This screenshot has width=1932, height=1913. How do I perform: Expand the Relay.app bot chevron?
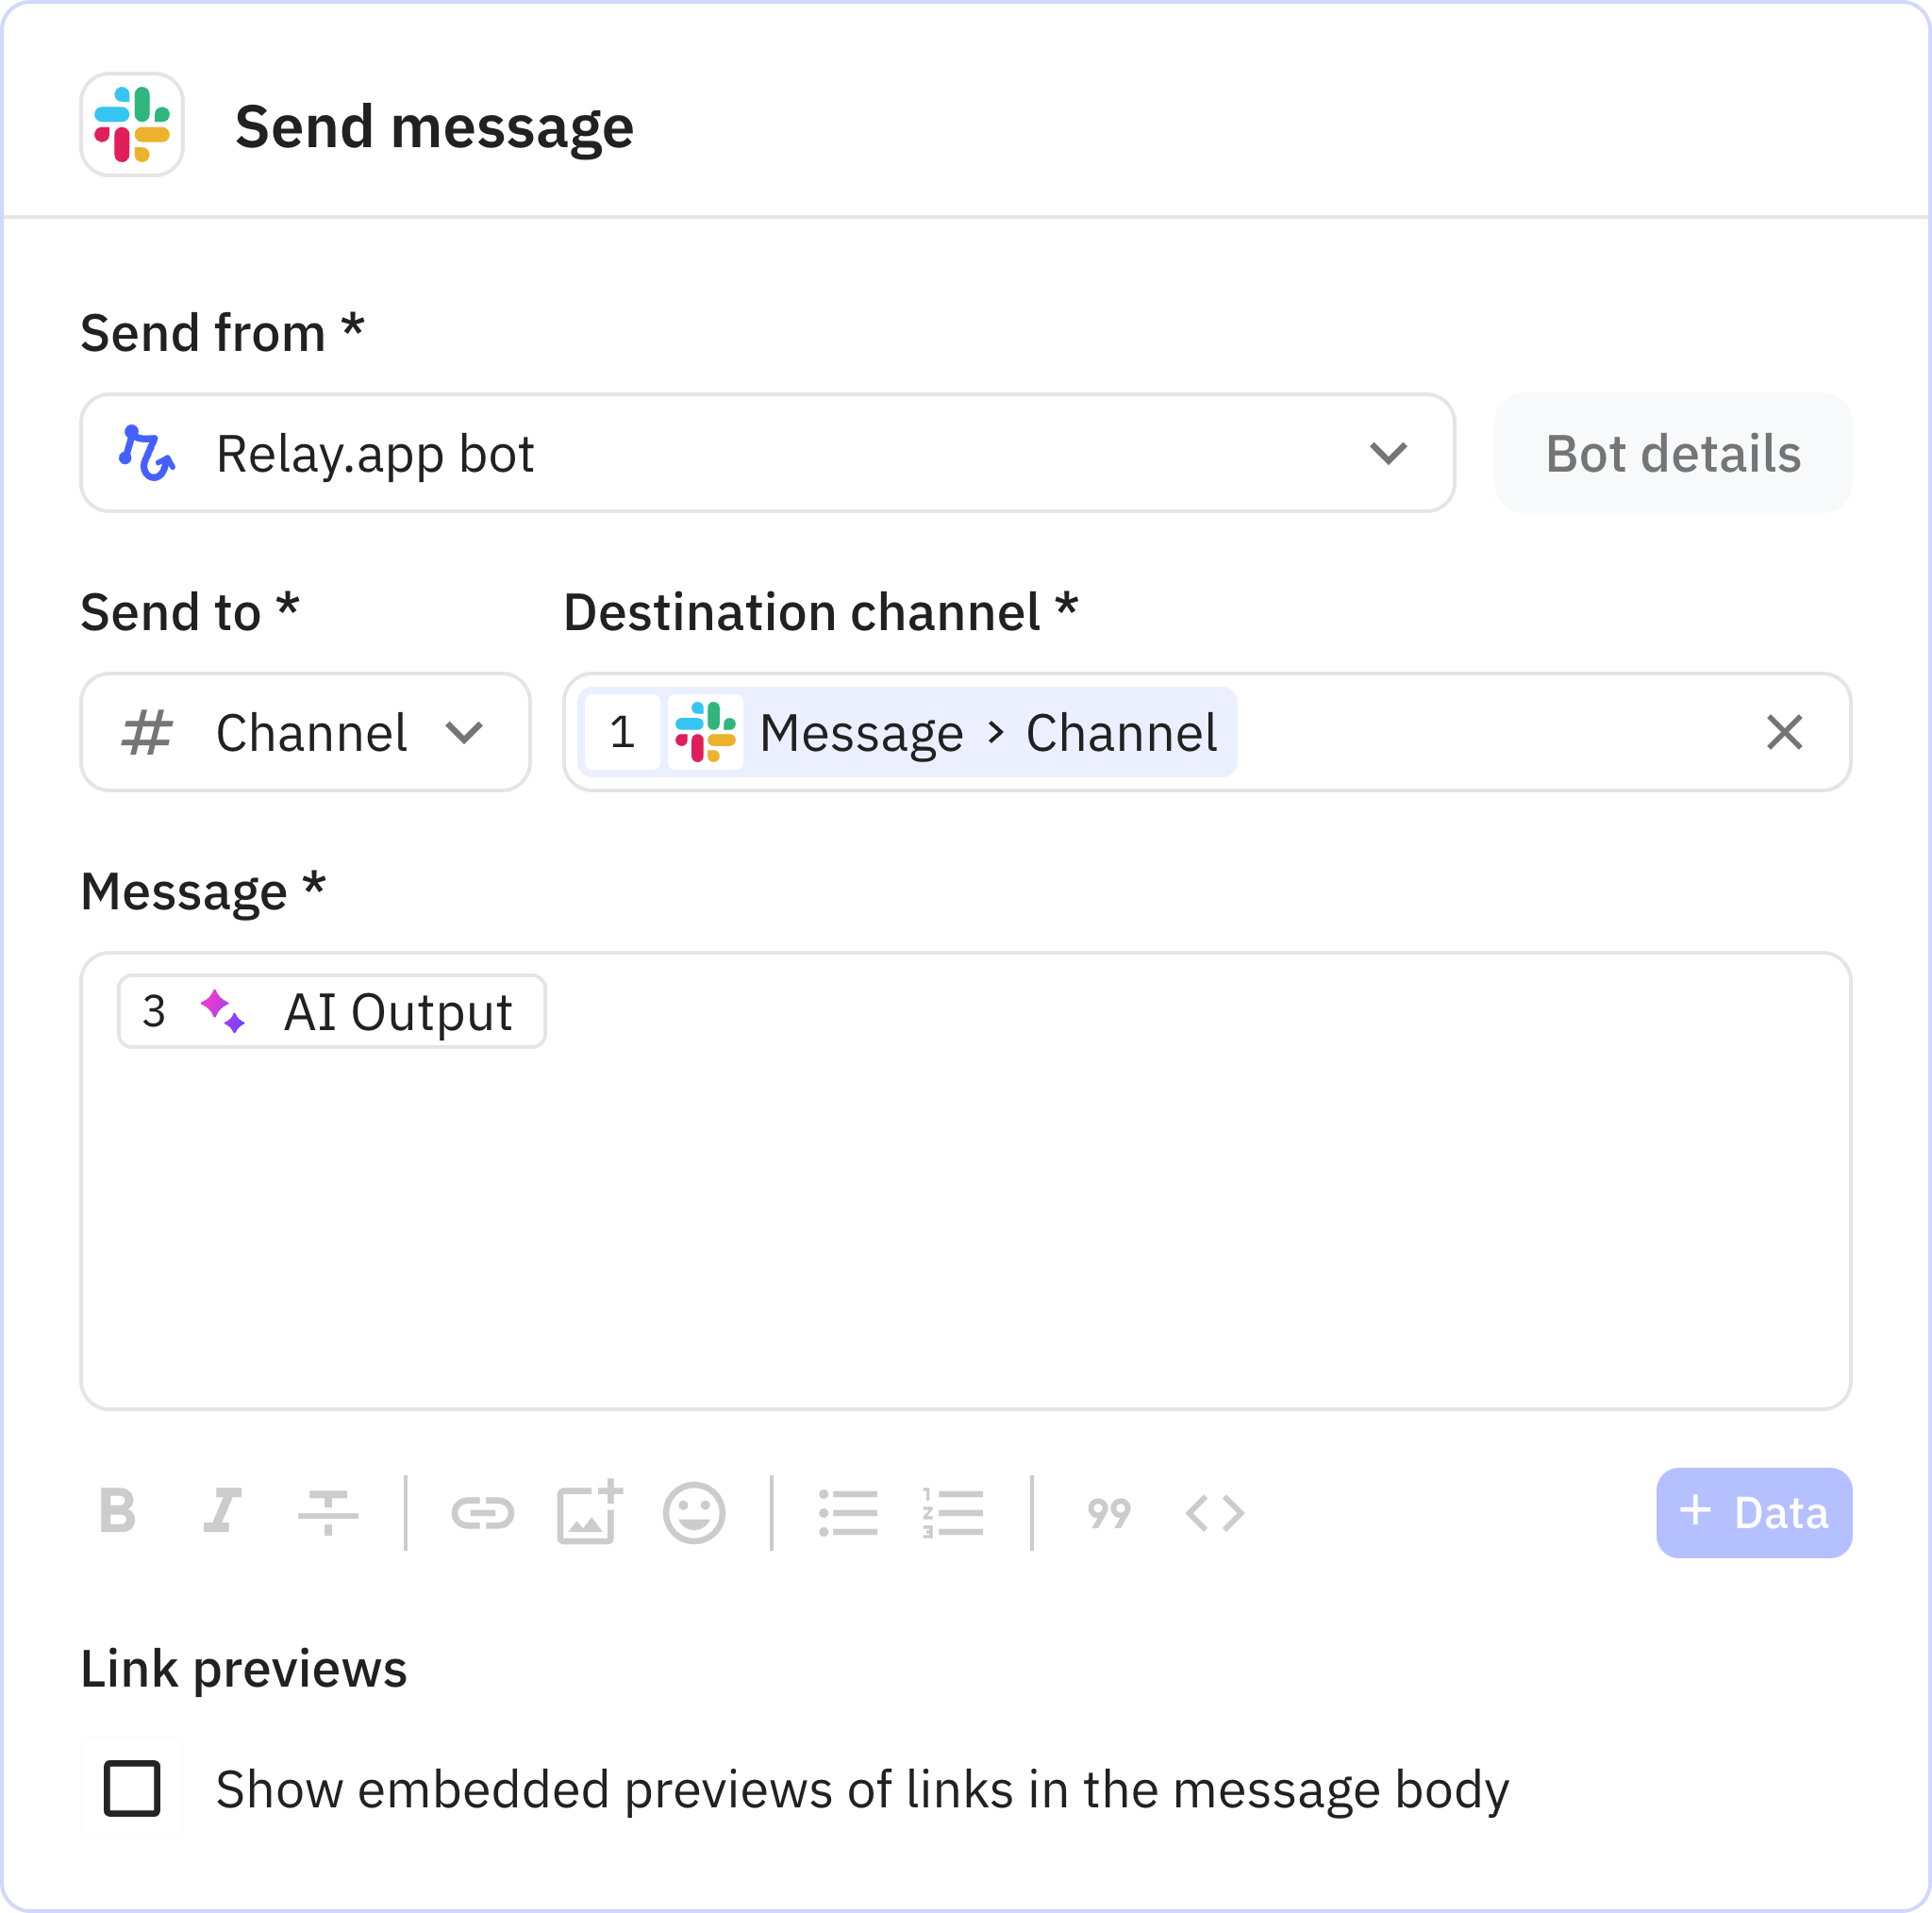pyautogui.click(x=1390, y=452)
